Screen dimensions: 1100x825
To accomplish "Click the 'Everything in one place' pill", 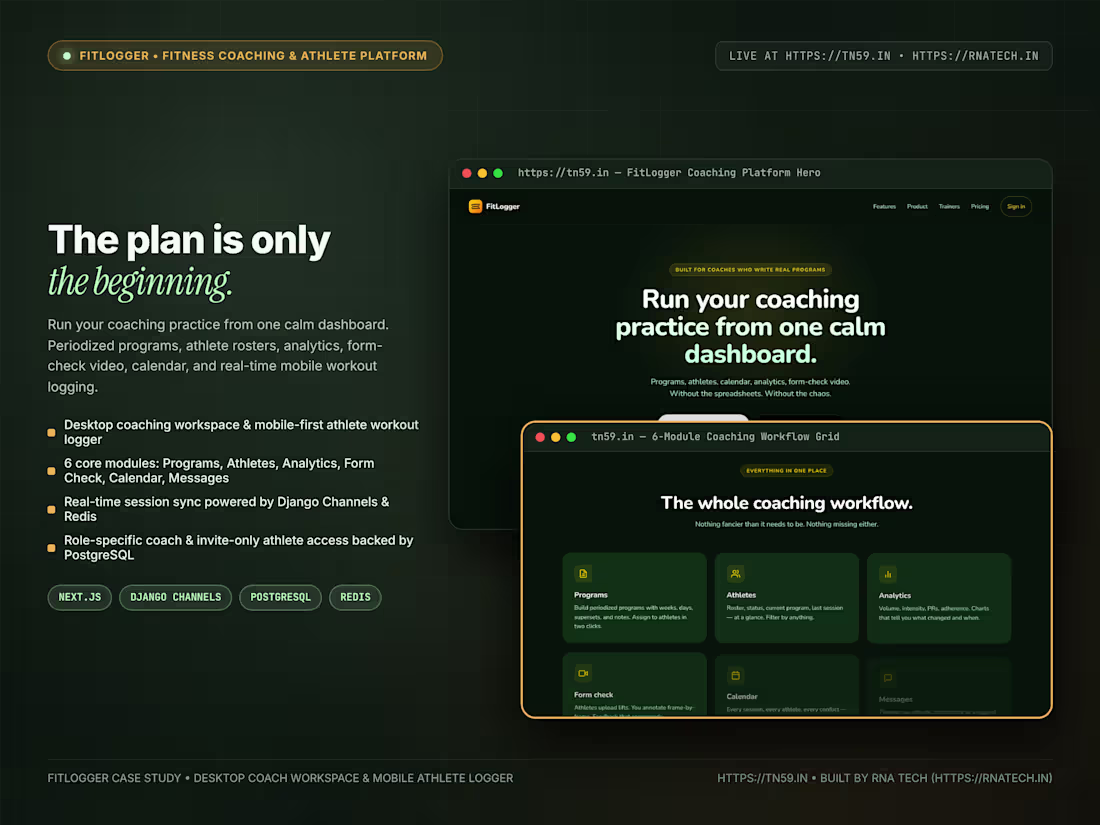I will (x=786, y=471).
